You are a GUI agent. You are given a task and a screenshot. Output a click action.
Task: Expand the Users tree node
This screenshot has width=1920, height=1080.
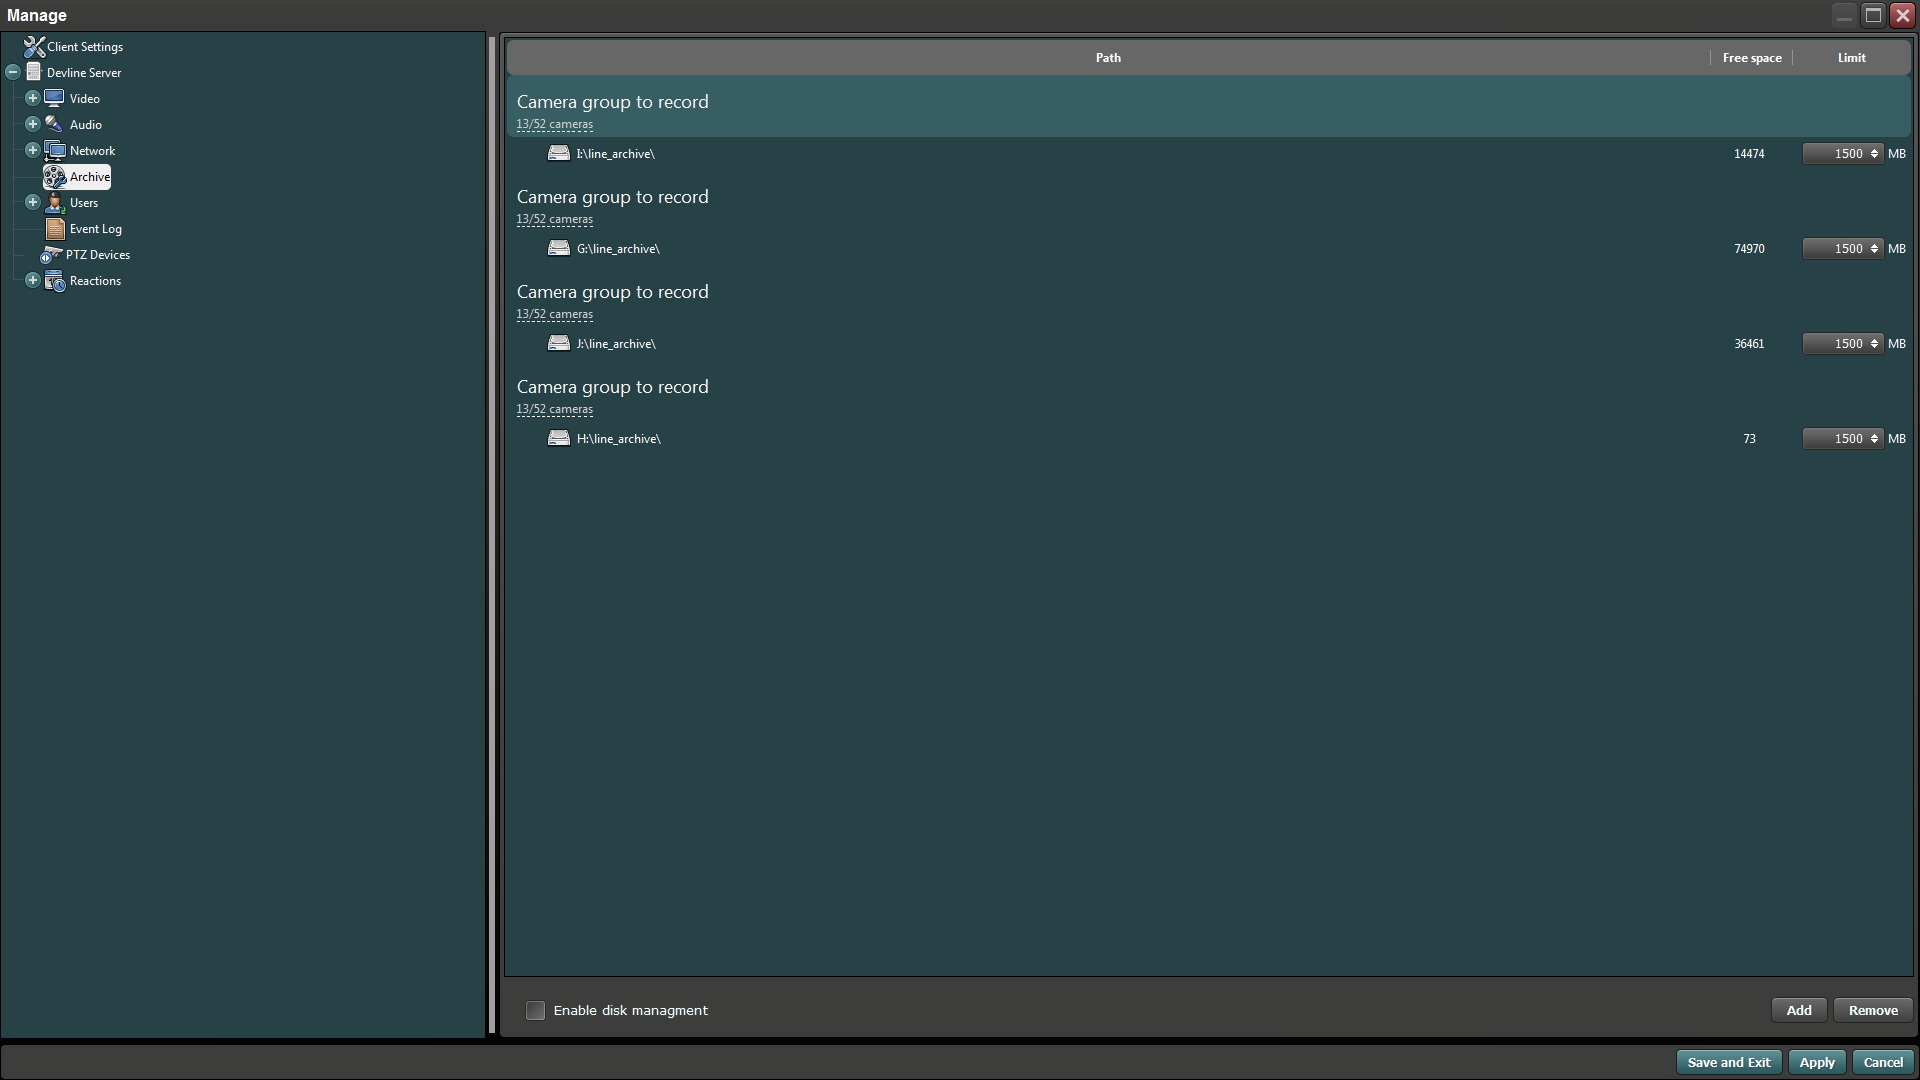point(32,202)
